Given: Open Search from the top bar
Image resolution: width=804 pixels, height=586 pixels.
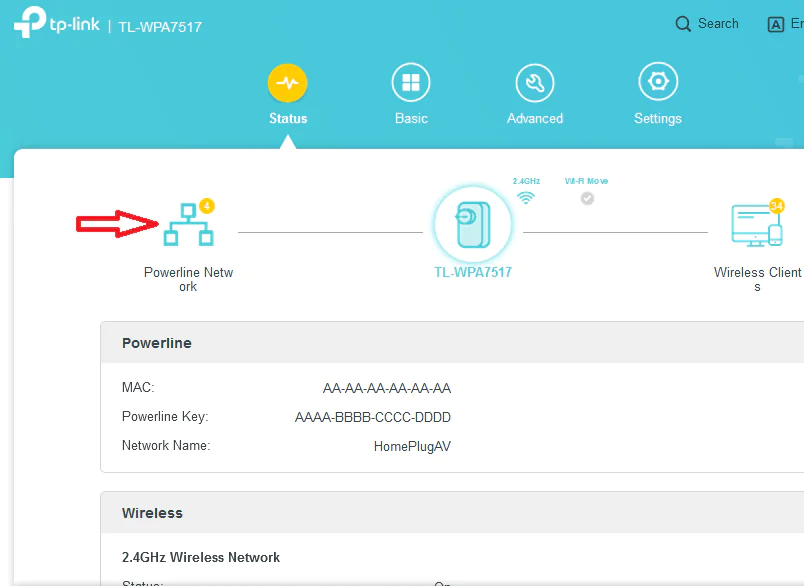Looking at the screenshot, I should coord(706,23).
